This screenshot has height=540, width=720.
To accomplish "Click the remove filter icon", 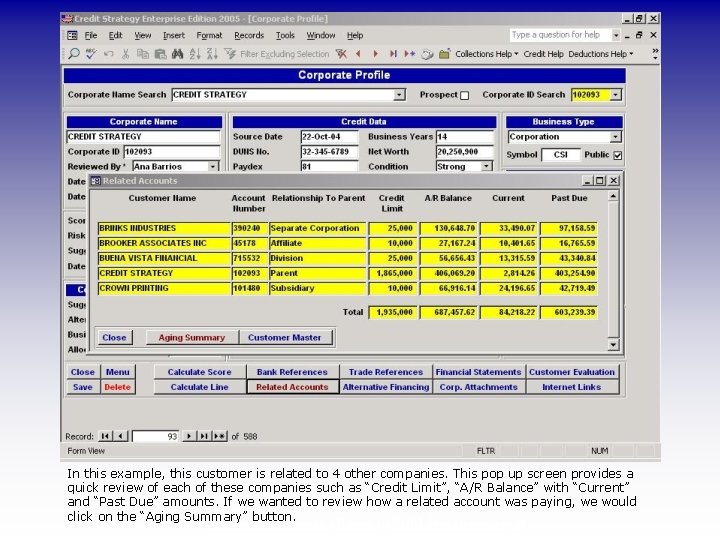I will [341, 54].
